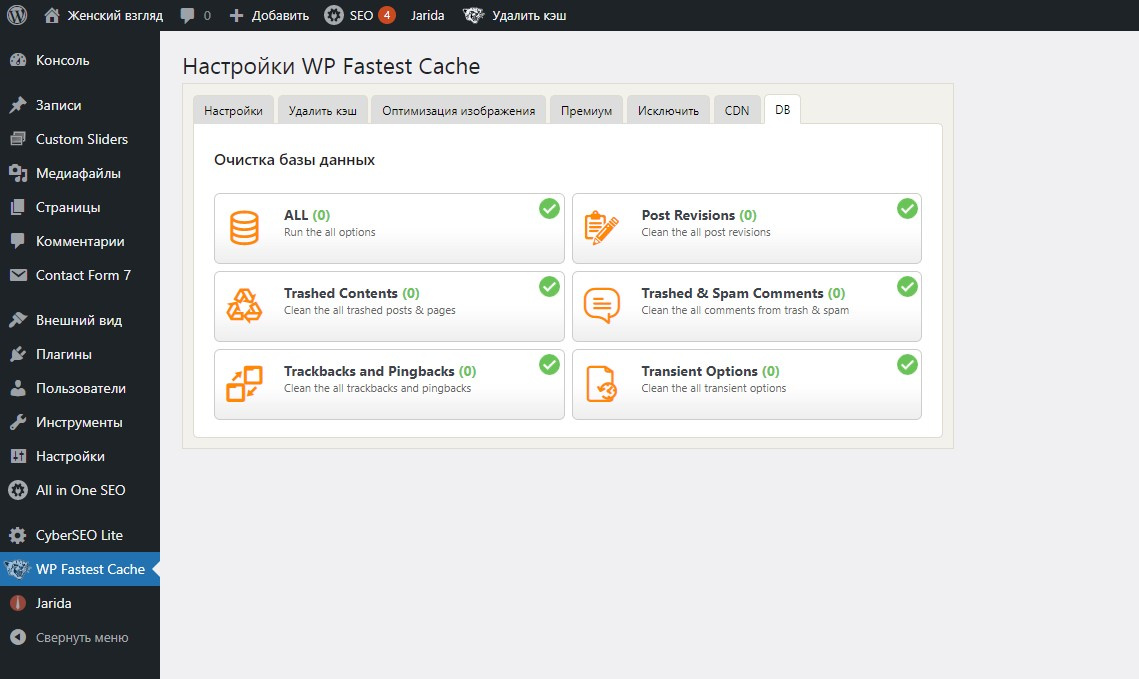Click green checkmark on Post Revisions card

[x=907, y=208]
